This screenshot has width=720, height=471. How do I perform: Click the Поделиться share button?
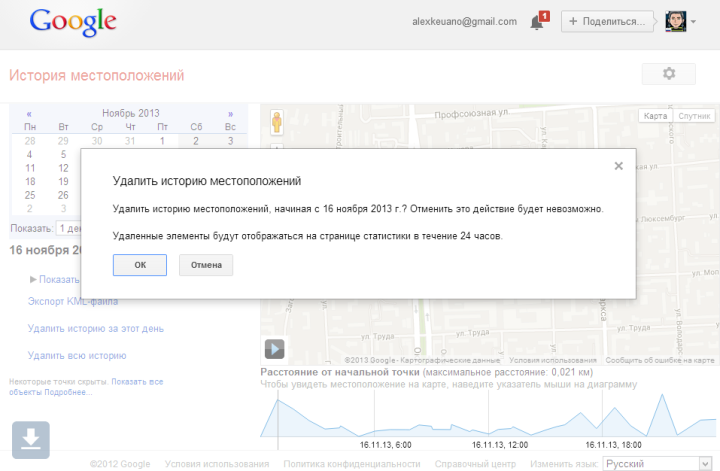tap(608, 22)
